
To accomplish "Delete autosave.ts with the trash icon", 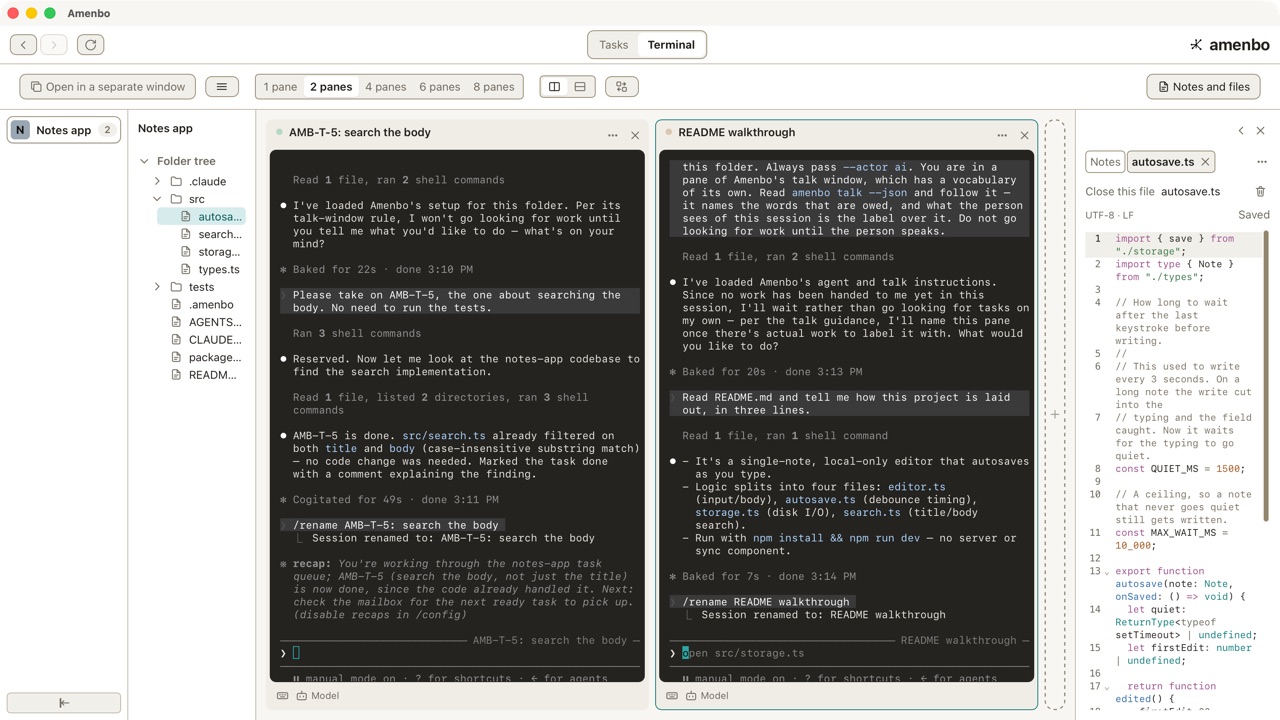I will coord(1260,191).
